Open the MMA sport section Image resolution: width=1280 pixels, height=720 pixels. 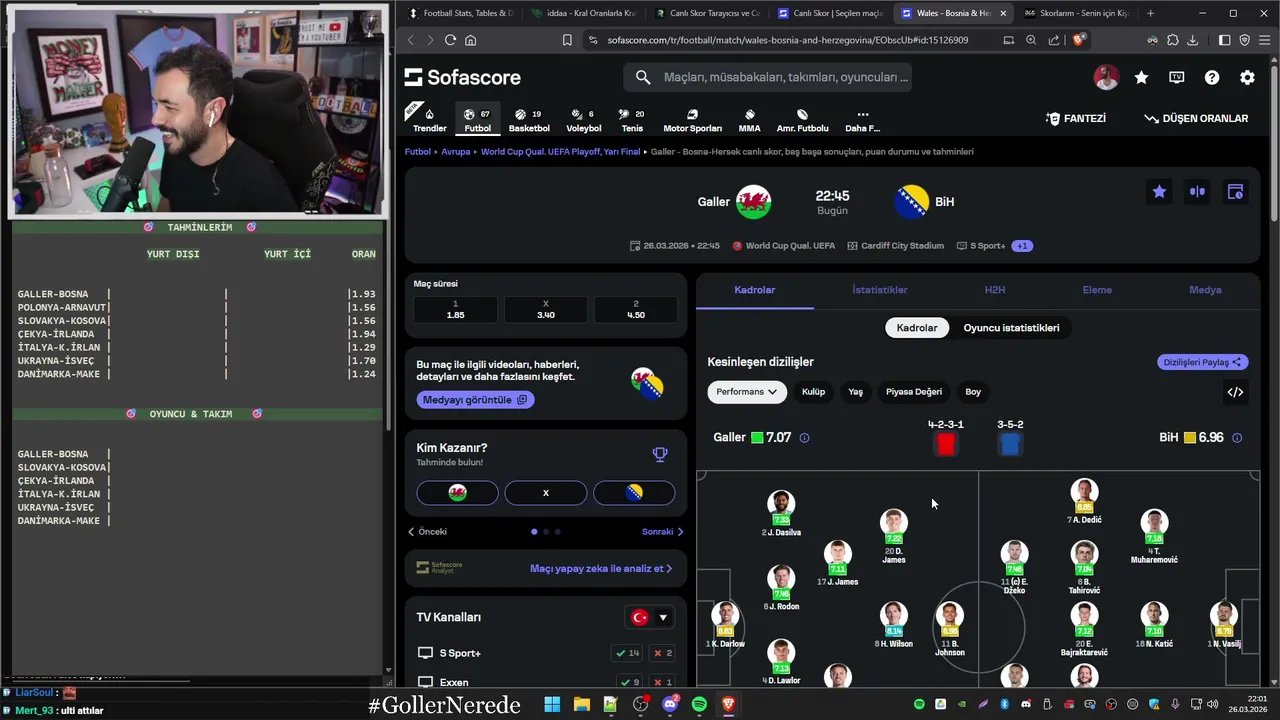[749, 121]
